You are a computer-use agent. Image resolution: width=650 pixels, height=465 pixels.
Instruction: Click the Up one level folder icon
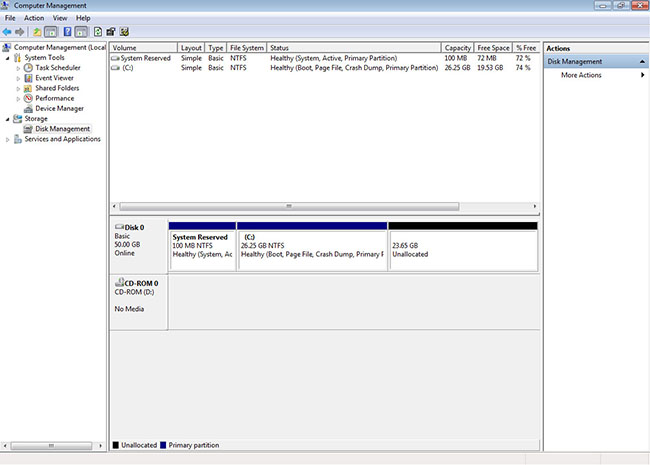[x=37, y=32]
